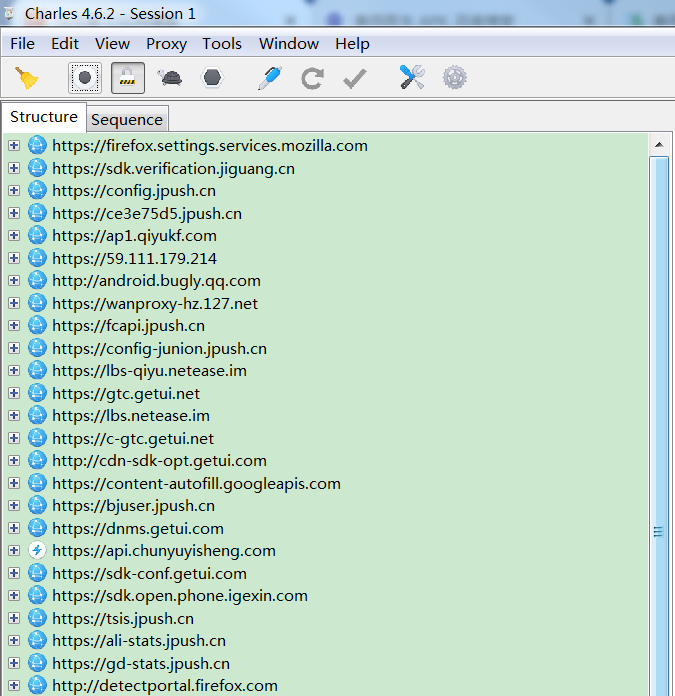Click globe icon of dnms.getui.com
The height and width of the screenshot is (696, 675).
pyautogui.click(x=37, y=528)
